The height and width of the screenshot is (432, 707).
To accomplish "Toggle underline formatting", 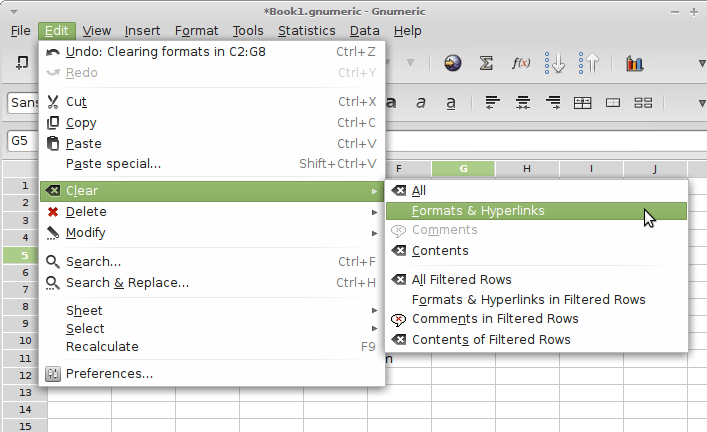I will [x=451, y=102].
